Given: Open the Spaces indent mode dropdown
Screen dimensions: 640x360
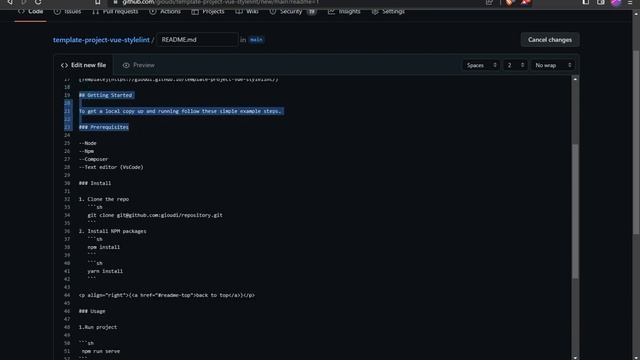Looking at the screenshot, I should 481,65.
